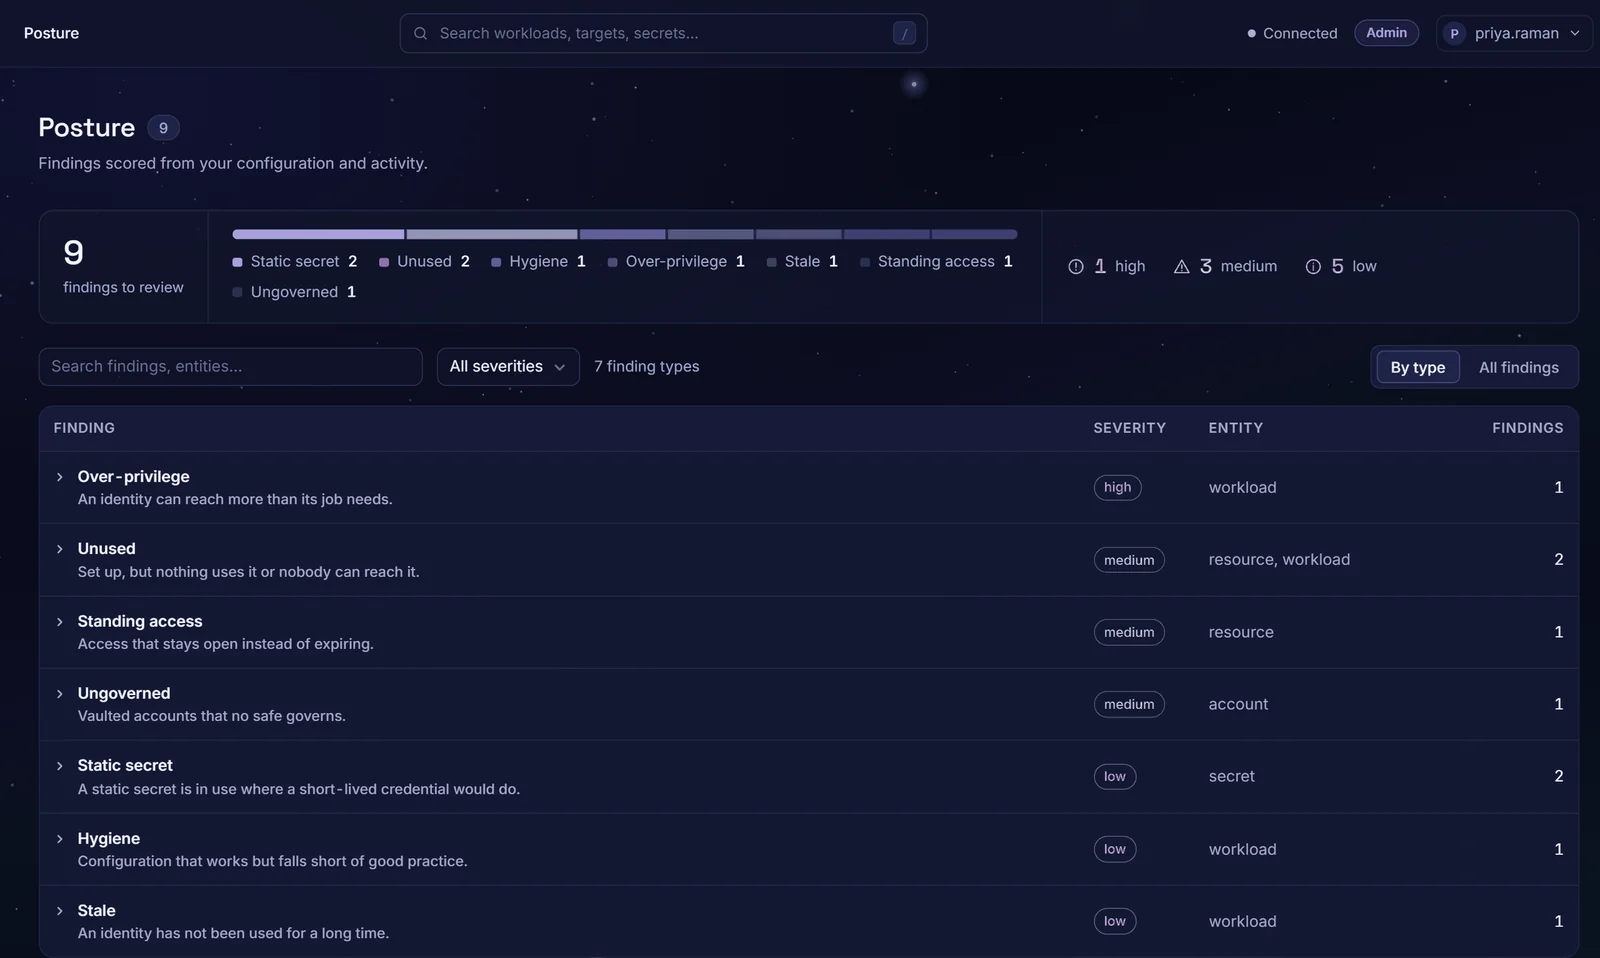The height and width of the screenshot is (958, 1600).
Task: Switch view to All findings
Action: pyautogui.click(x=1518, y=367)
